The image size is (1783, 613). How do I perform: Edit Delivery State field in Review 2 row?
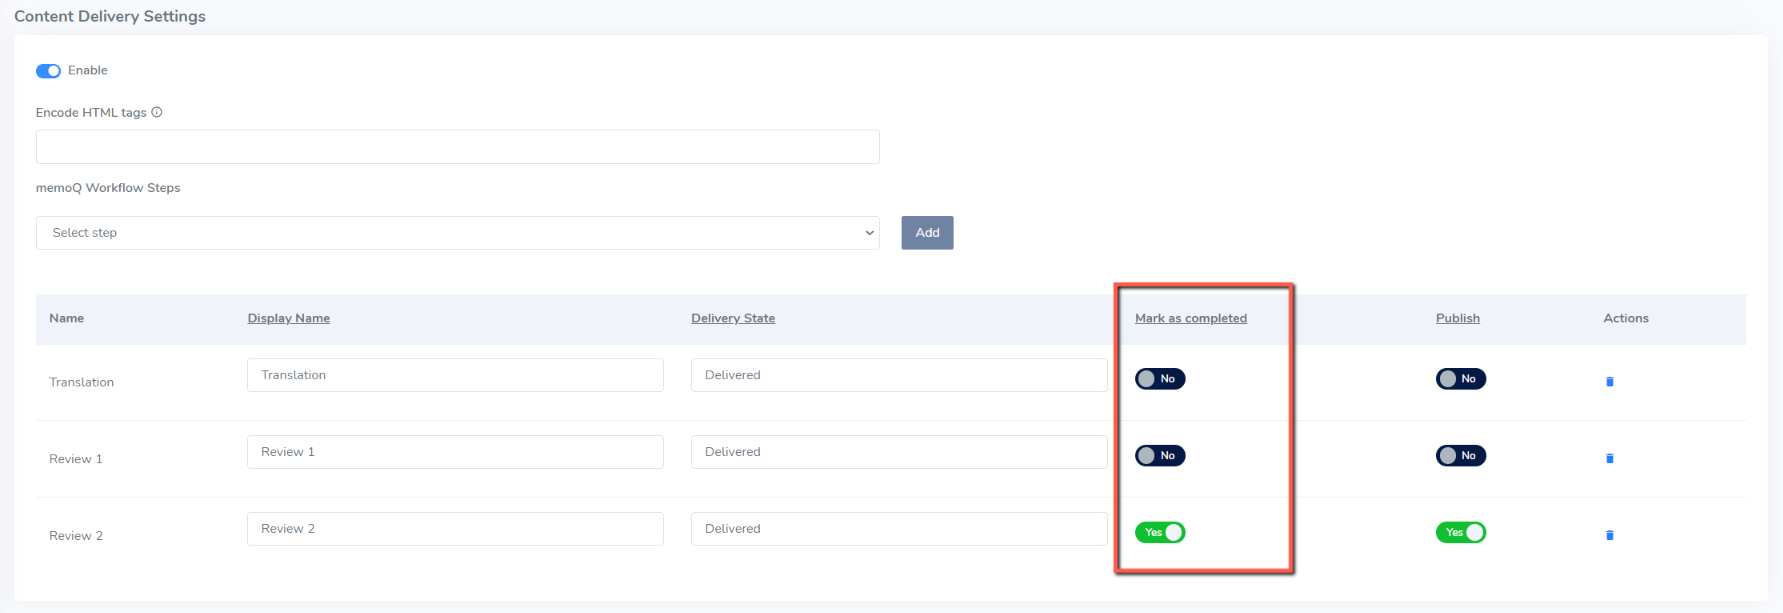coord(899,529)
